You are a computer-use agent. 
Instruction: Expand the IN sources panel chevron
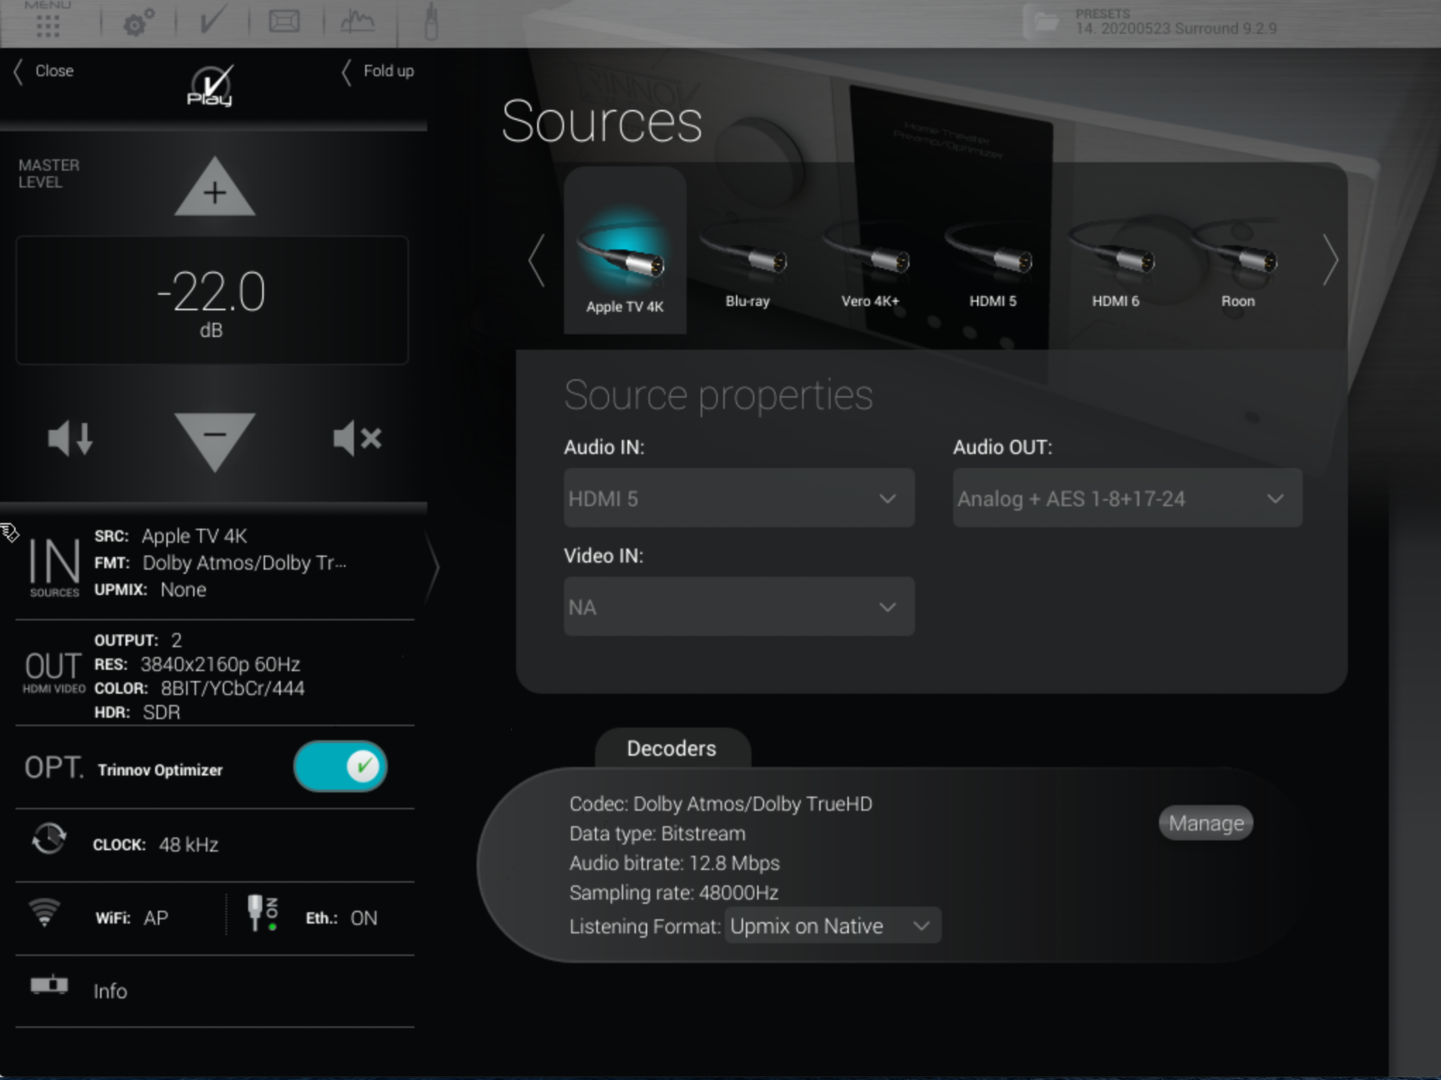(433, 568)
